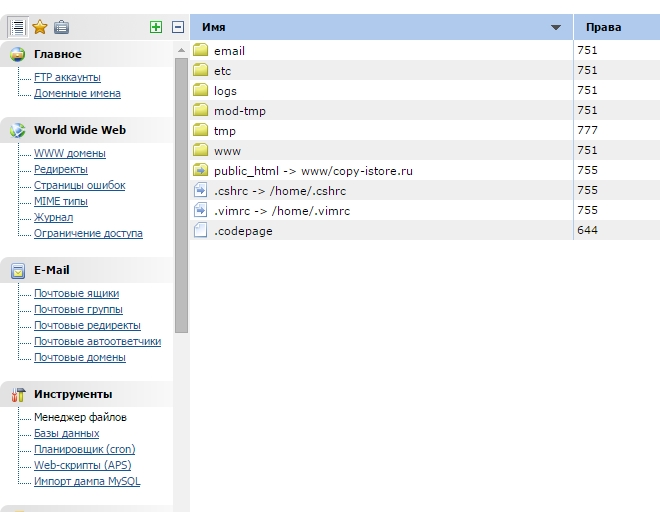Collapse the Инструменты section header

(x=86, y=394)
